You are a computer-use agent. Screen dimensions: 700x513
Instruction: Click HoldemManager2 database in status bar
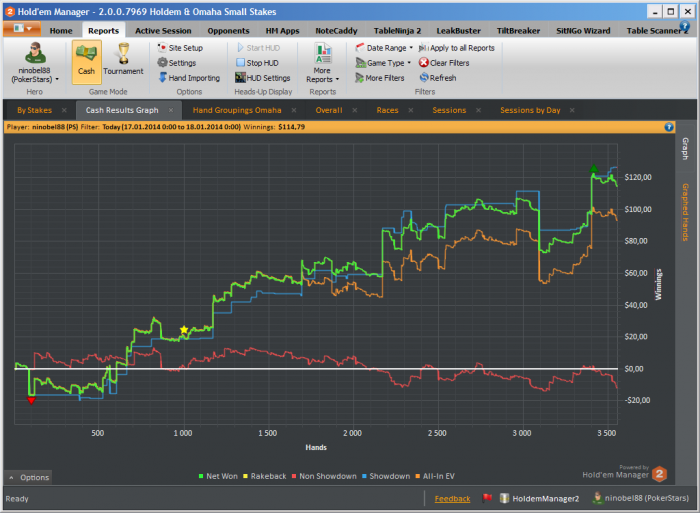539,498
